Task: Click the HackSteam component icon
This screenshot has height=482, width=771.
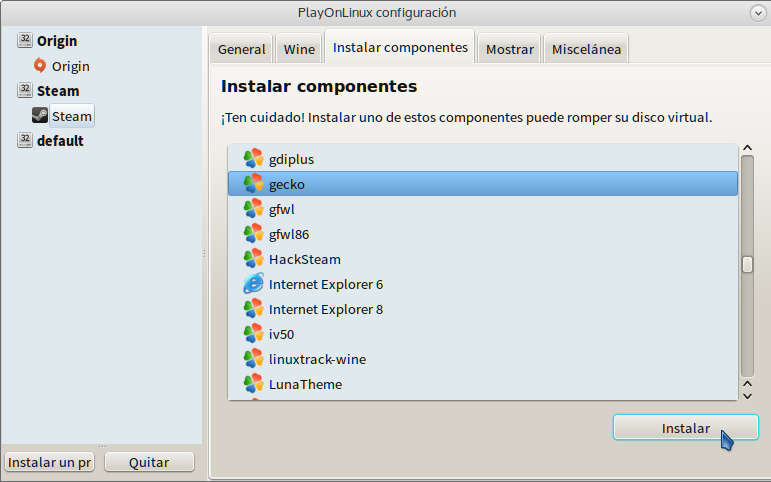Action: (253, 259)
